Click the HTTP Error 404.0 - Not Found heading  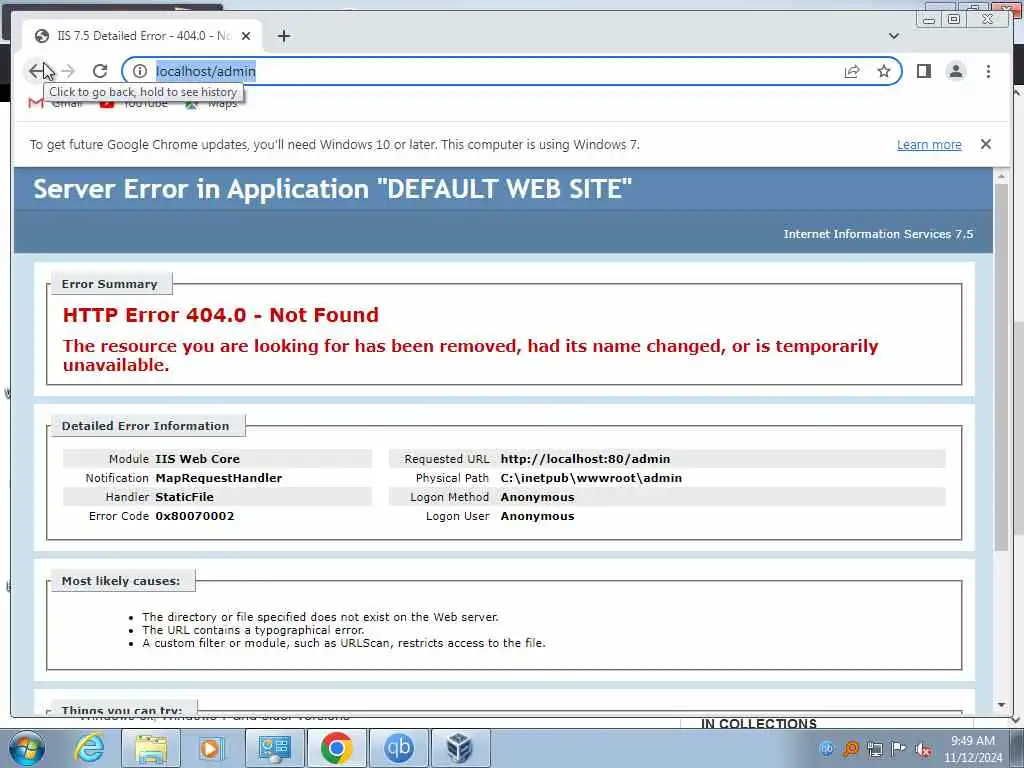click(x=221, y=315)
